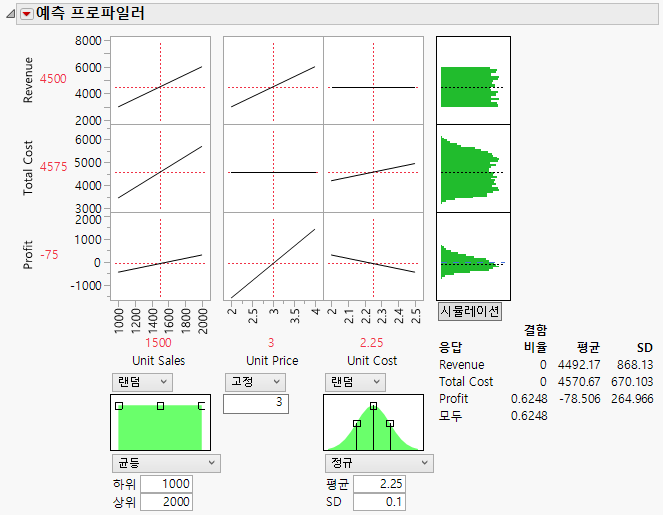
Task: Click the 결함 비율 column header
Action: [535, 338]
